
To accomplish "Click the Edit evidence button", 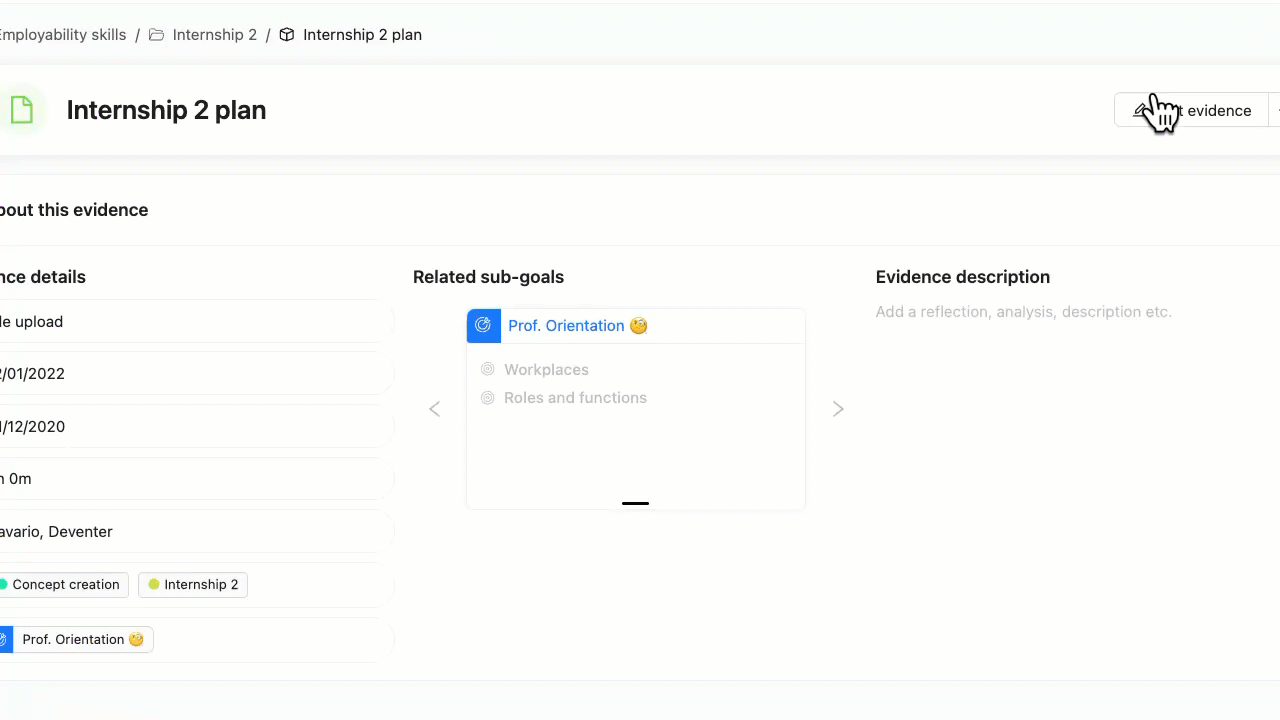I will click(x=1191, y=110).
